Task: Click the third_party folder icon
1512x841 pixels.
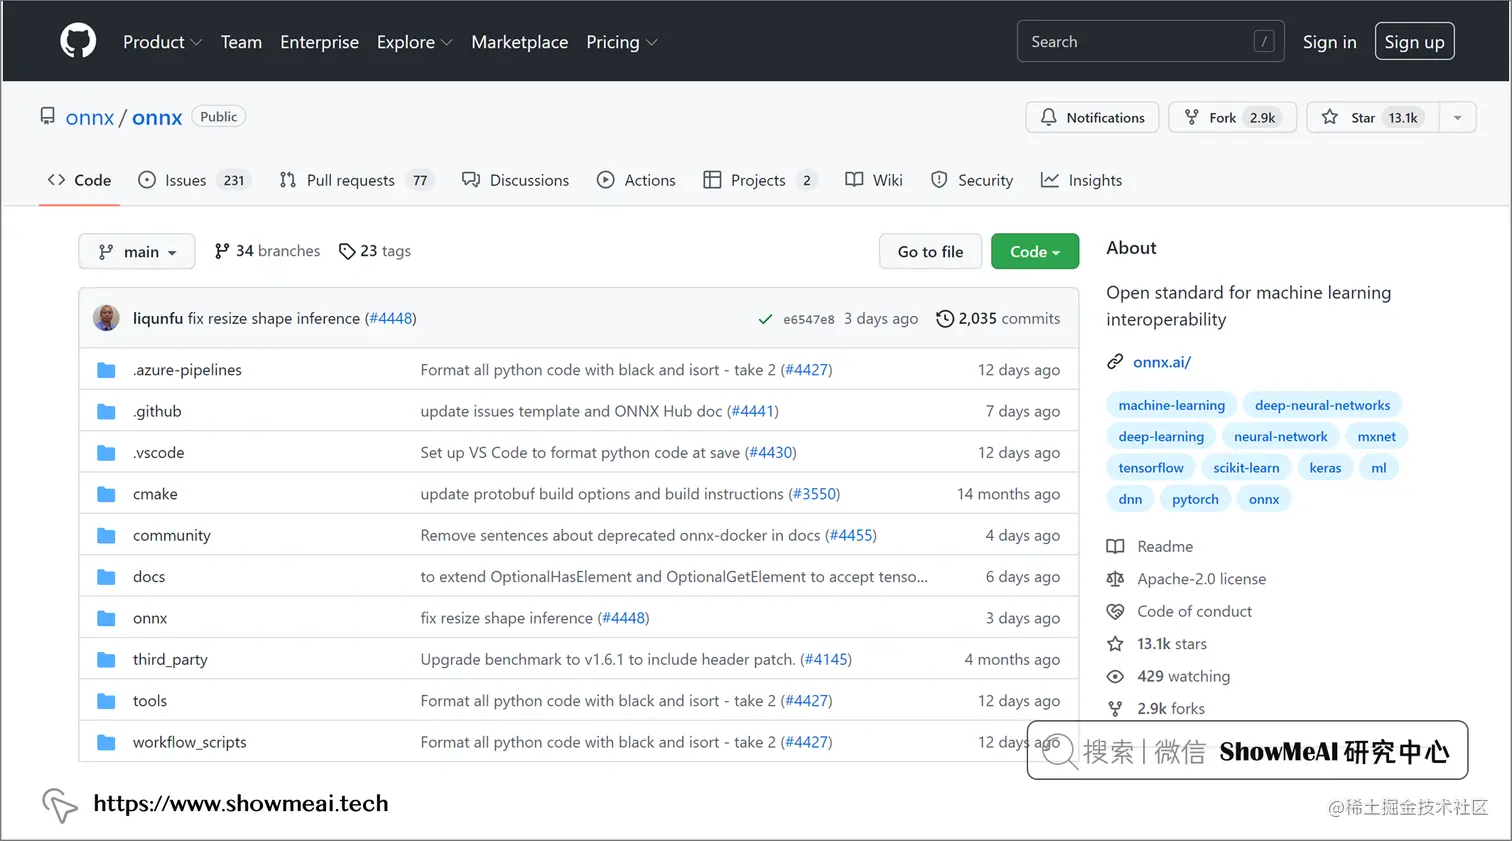Action: (106, 660)
